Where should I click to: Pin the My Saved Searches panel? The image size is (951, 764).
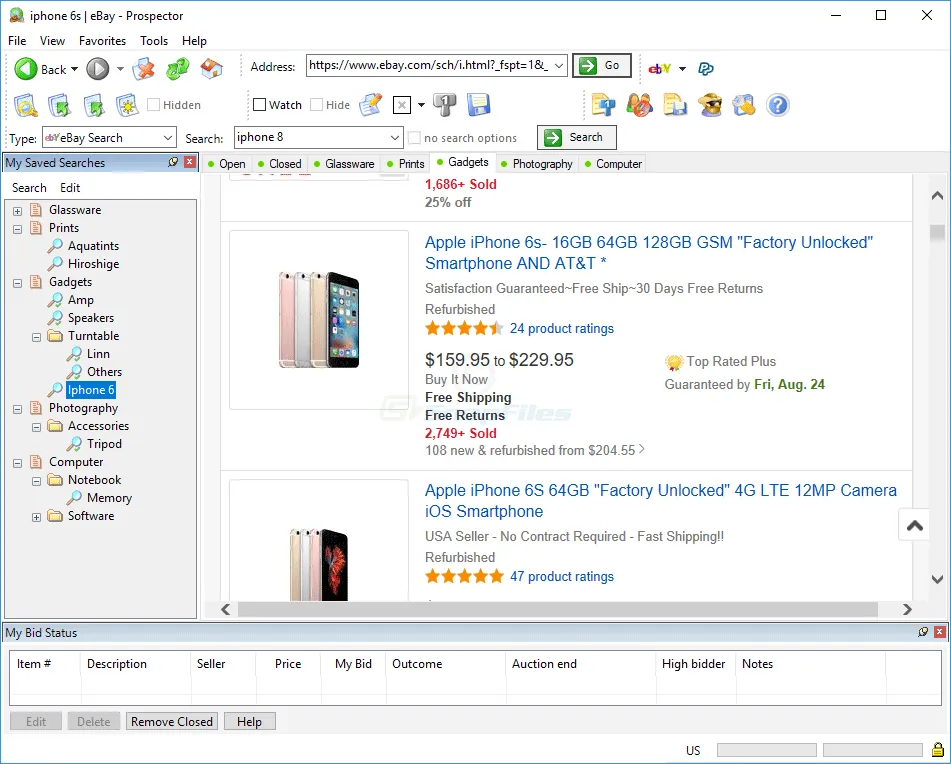[173, 162]
